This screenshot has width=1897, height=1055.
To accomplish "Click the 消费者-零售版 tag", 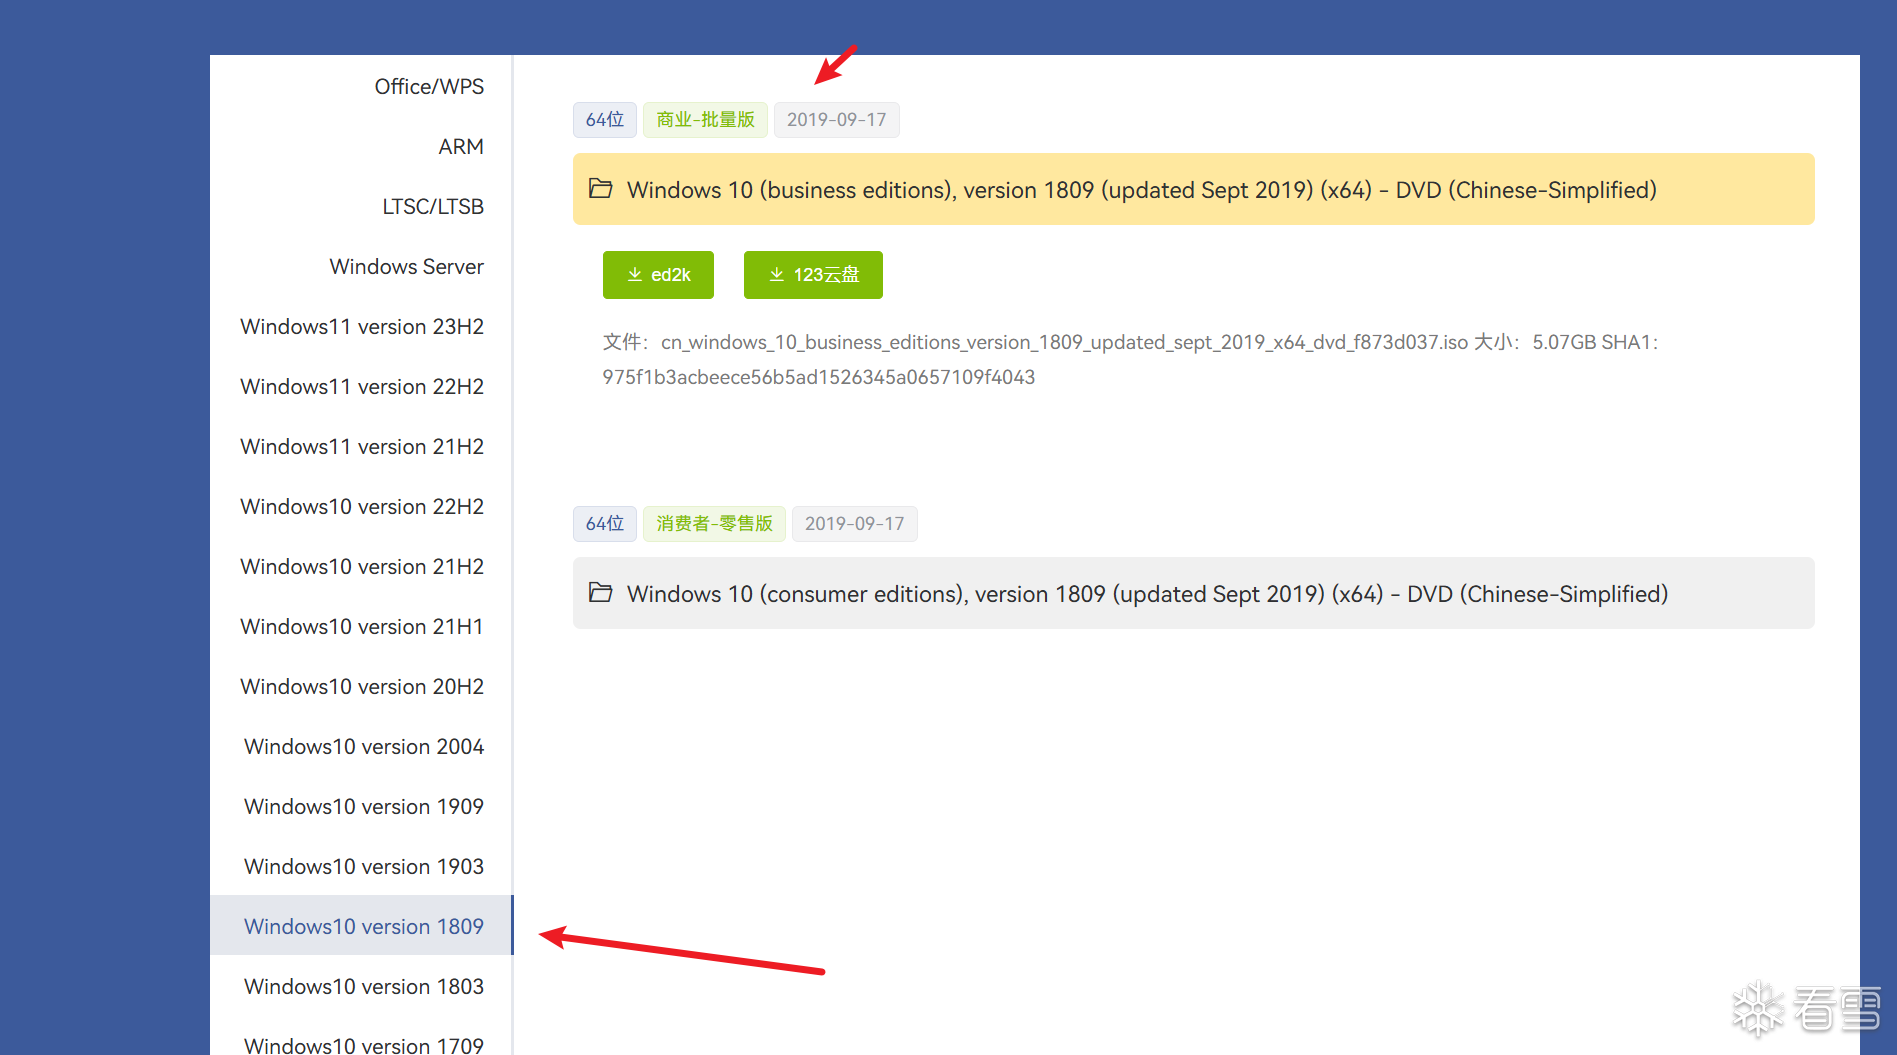I will click(x=714, y=524).
